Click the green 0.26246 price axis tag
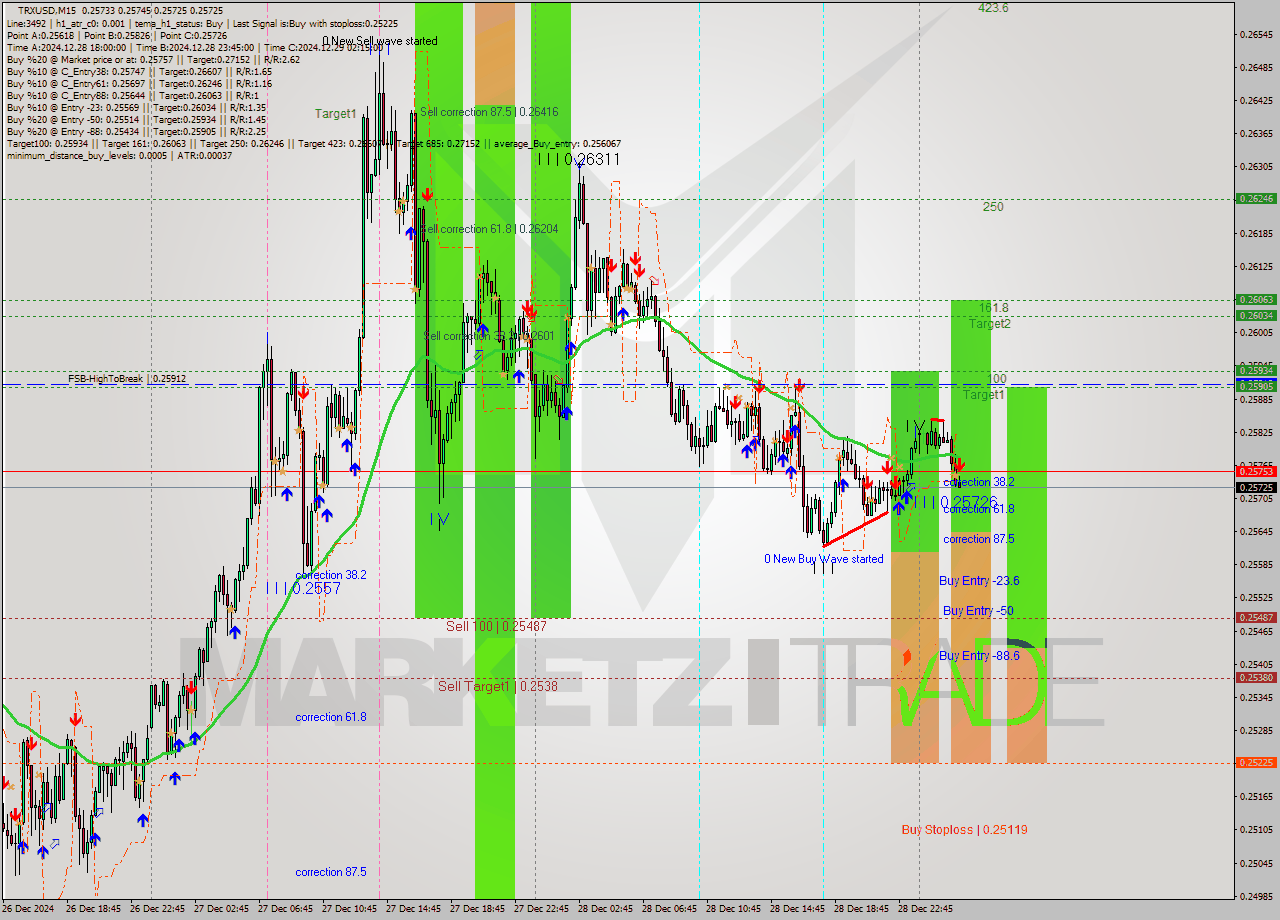Screen dimensions: 1280x920 click(1256, 199)
